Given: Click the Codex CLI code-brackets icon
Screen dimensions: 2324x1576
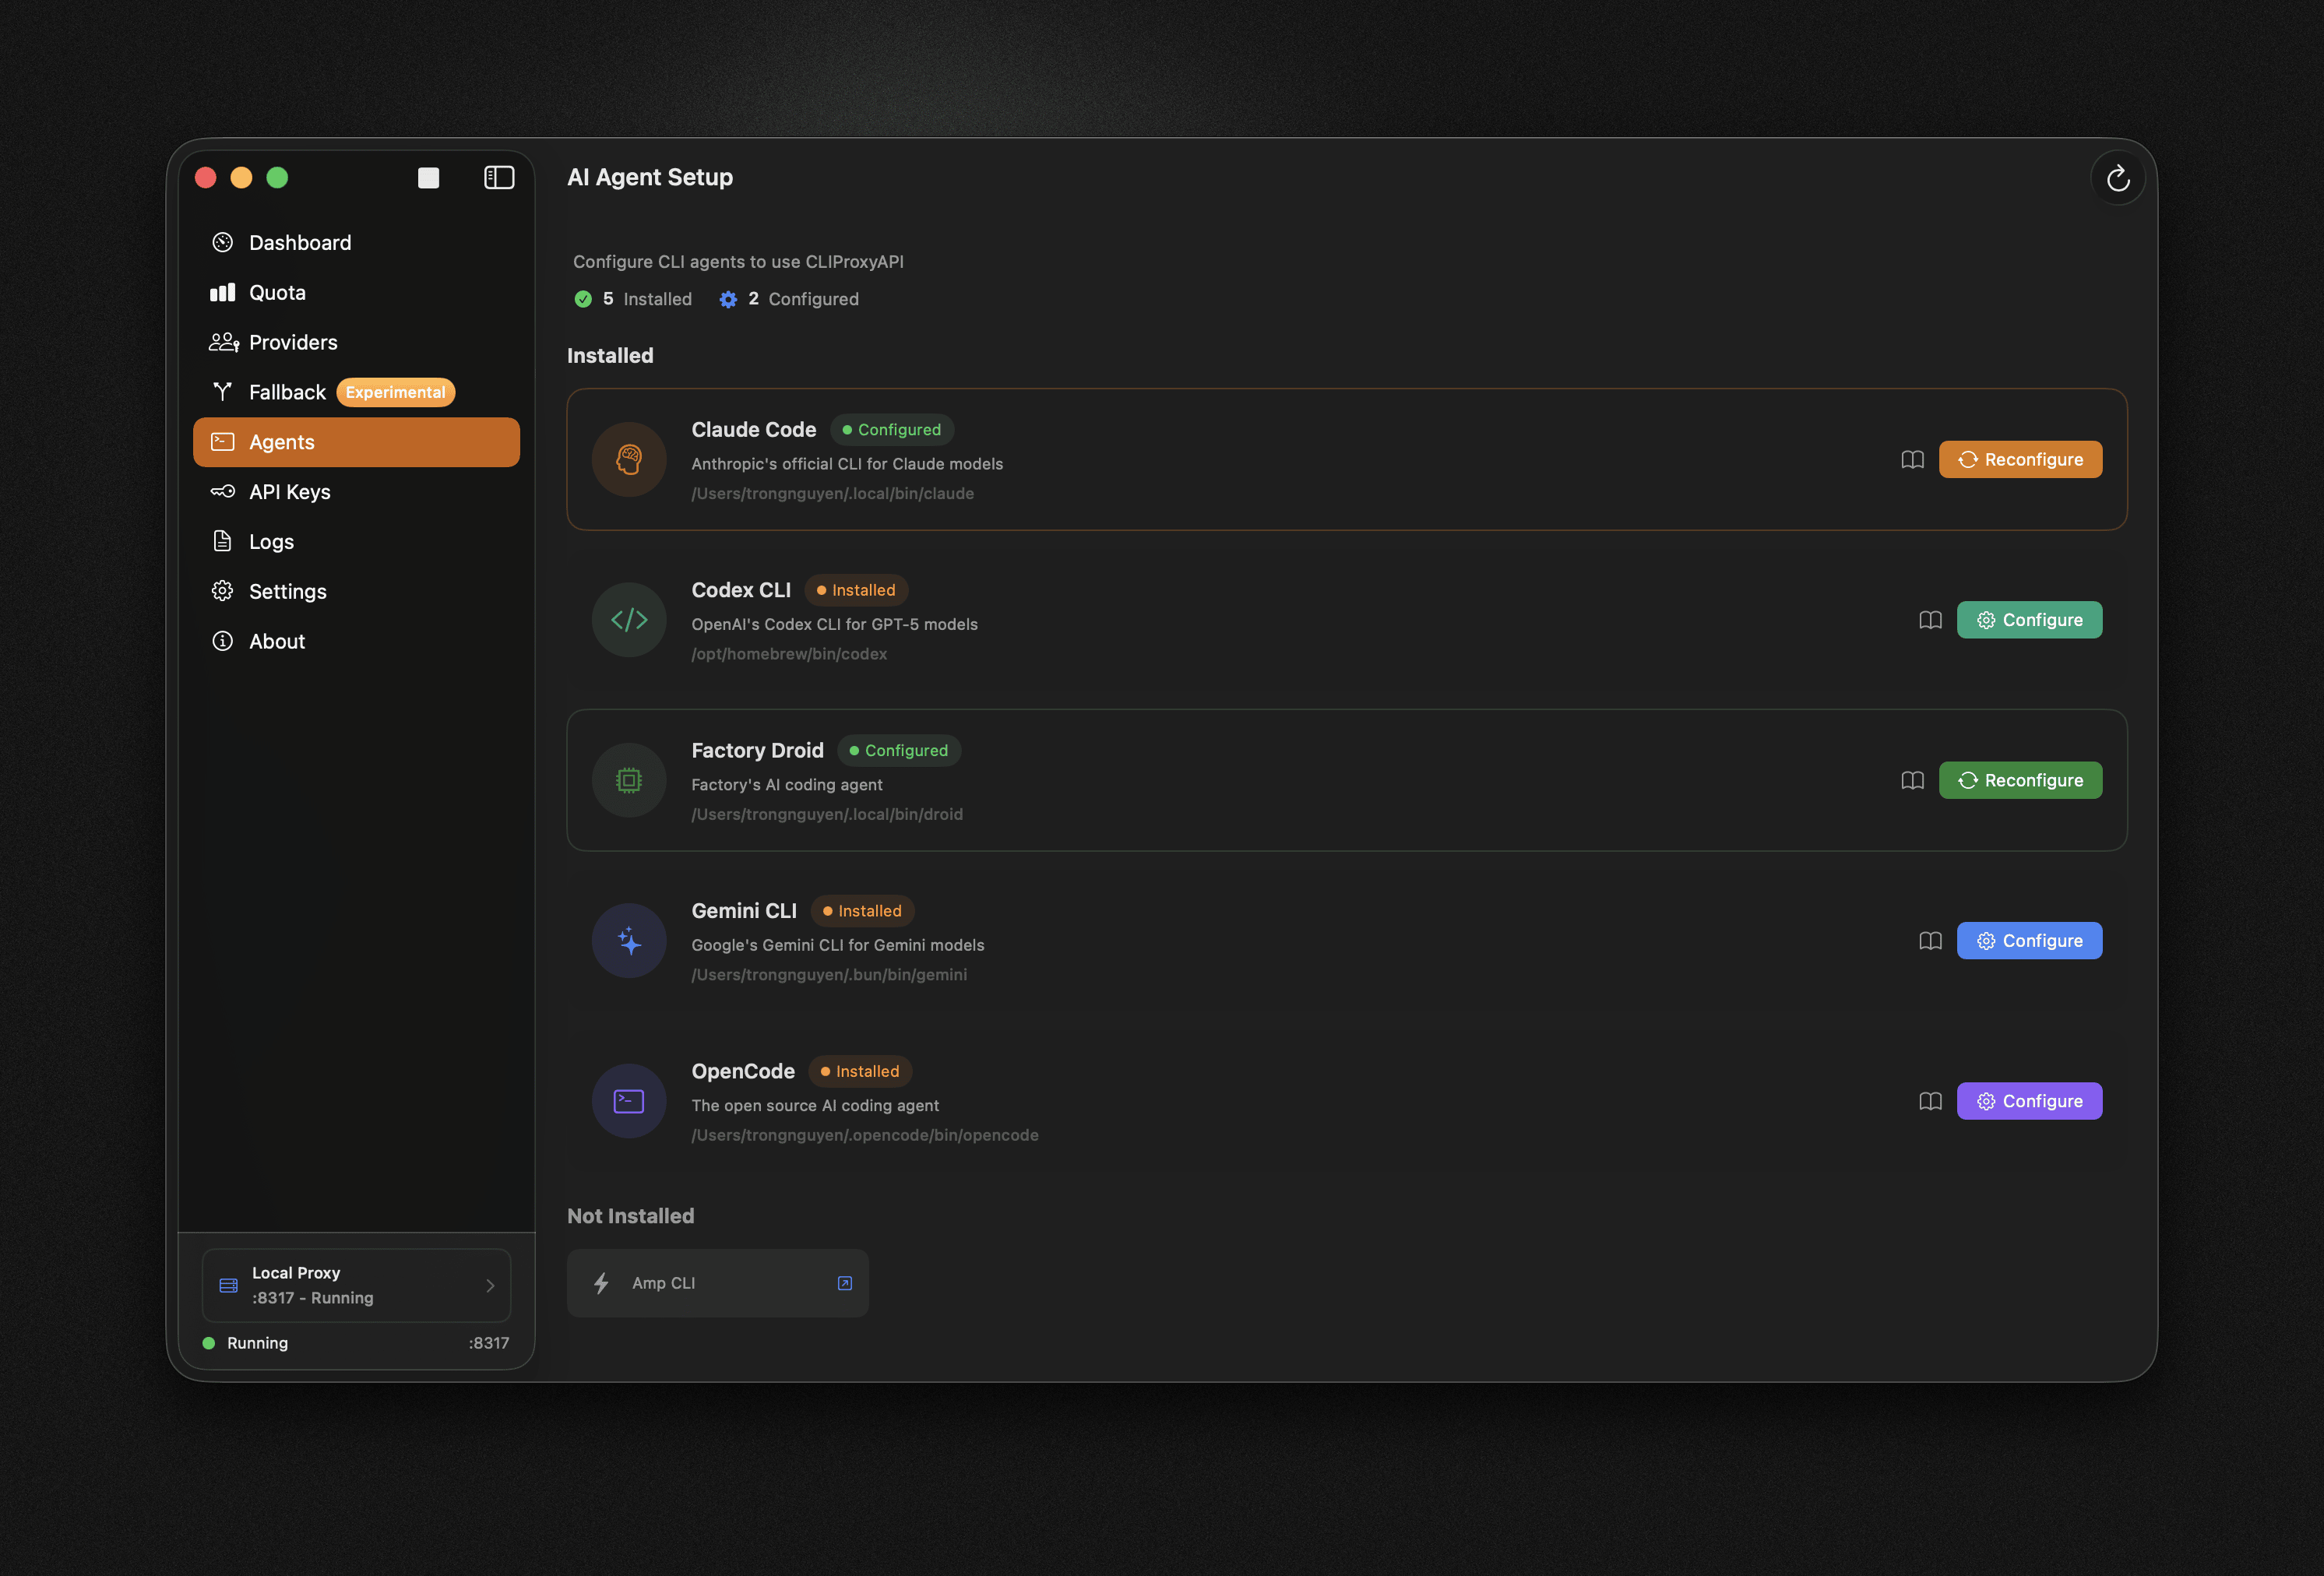Looking at the screenshot, I should point(629,620).
